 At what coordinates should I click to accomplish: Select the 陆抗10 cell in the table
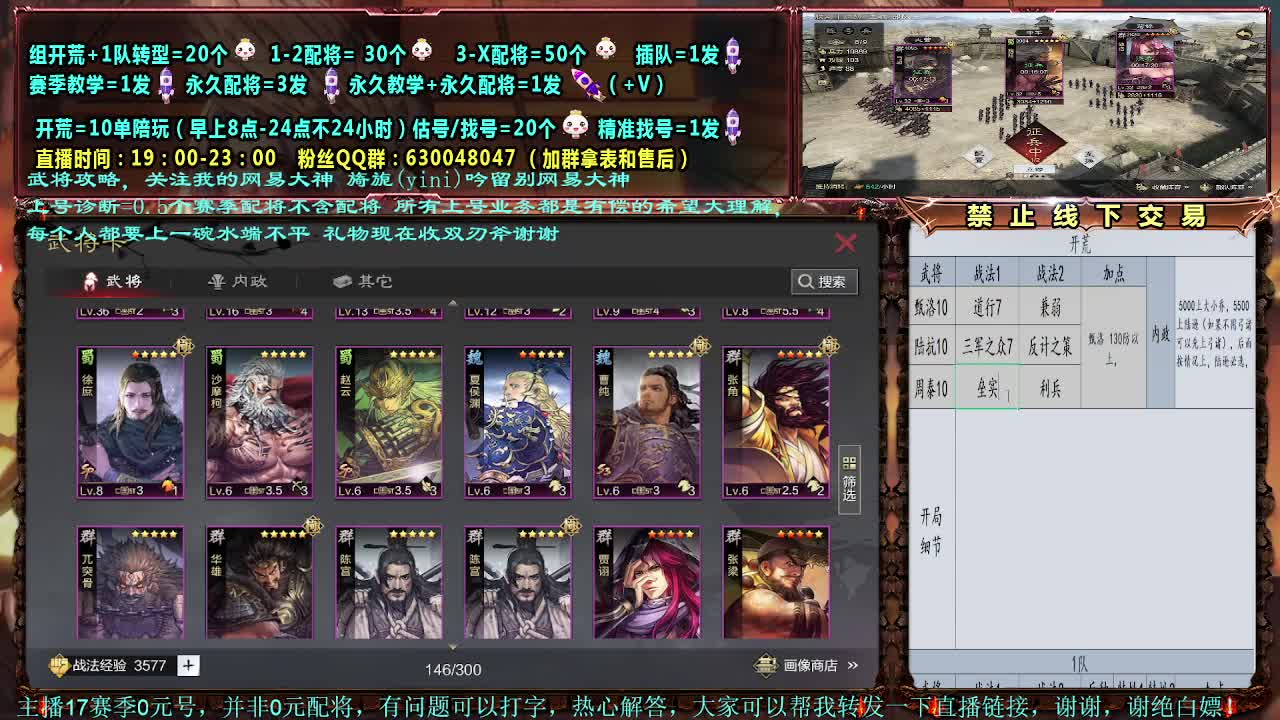pyautogui.click(x=931, y=347)
